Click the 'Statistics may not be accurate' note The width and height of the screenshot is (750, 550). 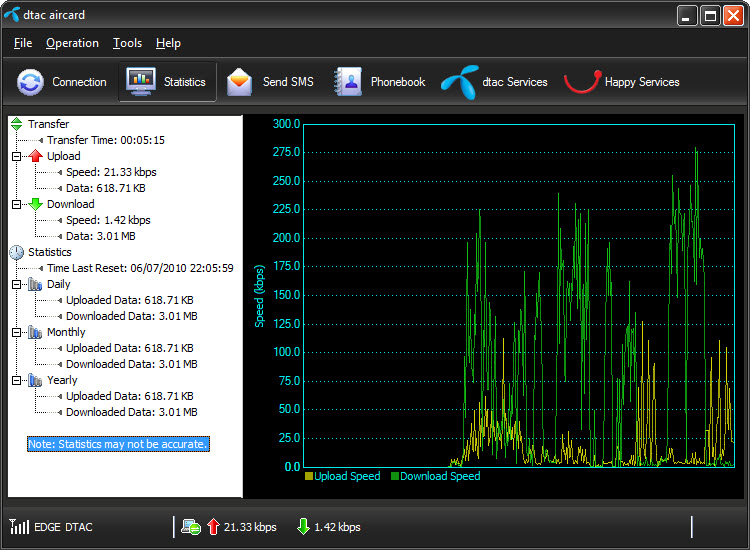118,444
